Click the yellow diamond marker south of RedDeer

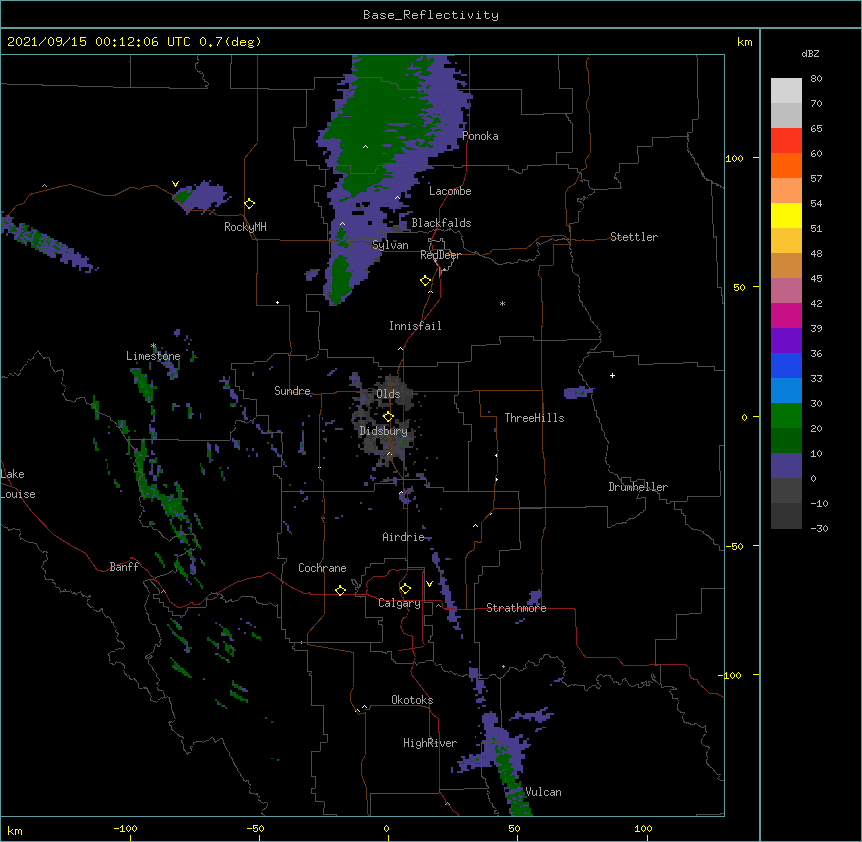(426, 281)
